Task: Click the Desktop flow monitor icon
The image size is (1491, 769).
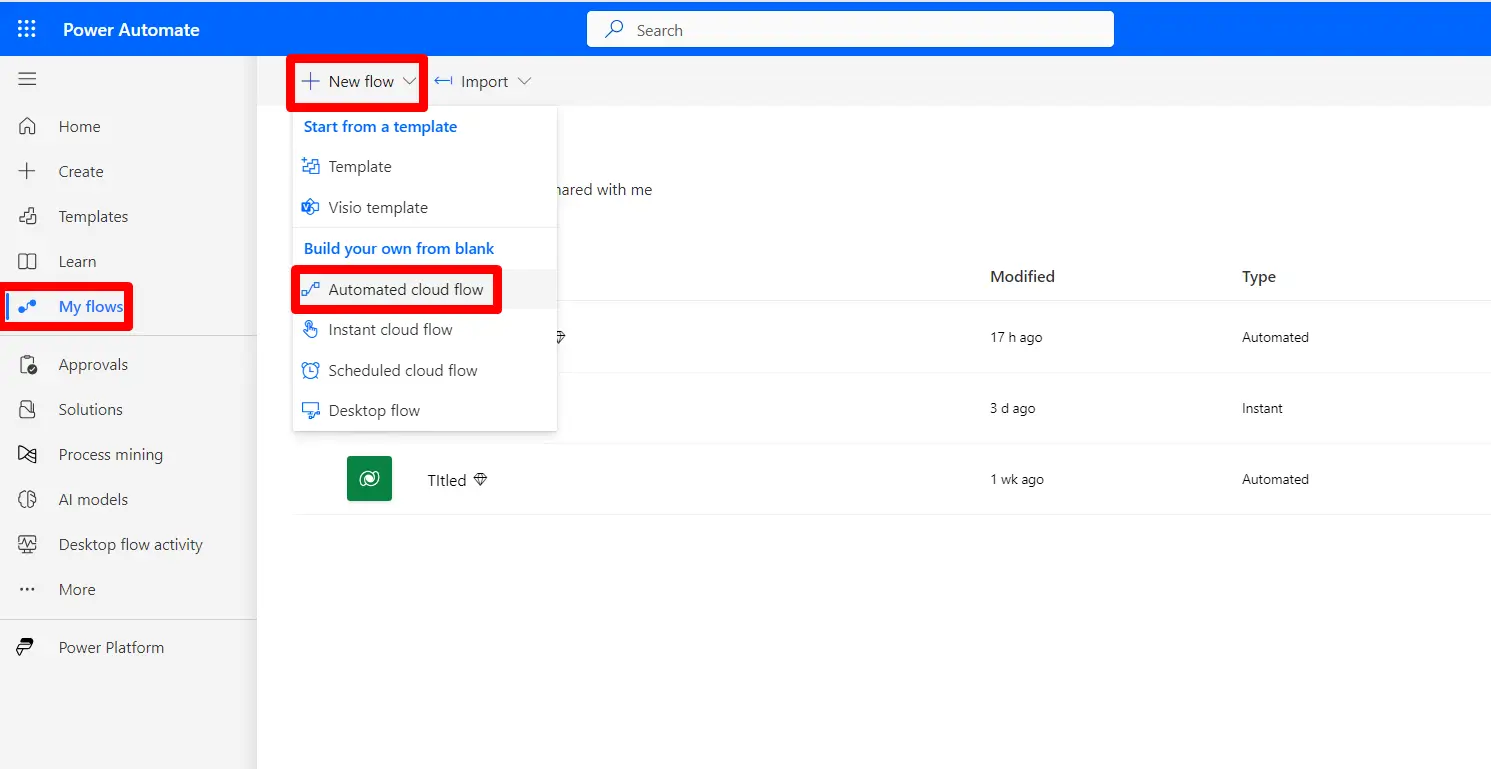Action: [311, 410]
